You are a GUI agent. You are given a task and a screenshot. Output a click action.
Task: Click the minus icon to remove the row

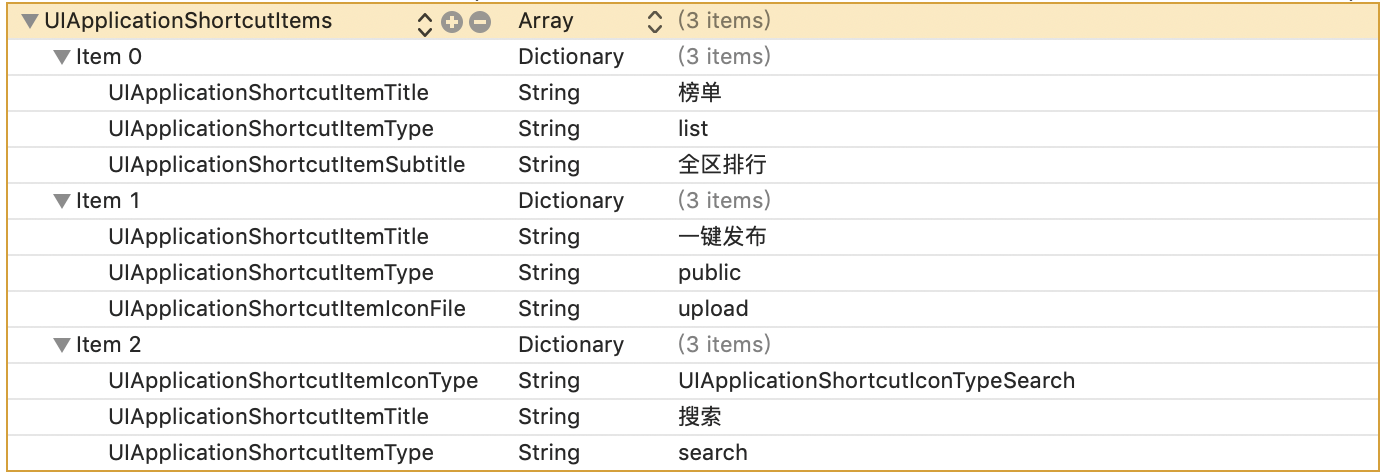(480, 22)
